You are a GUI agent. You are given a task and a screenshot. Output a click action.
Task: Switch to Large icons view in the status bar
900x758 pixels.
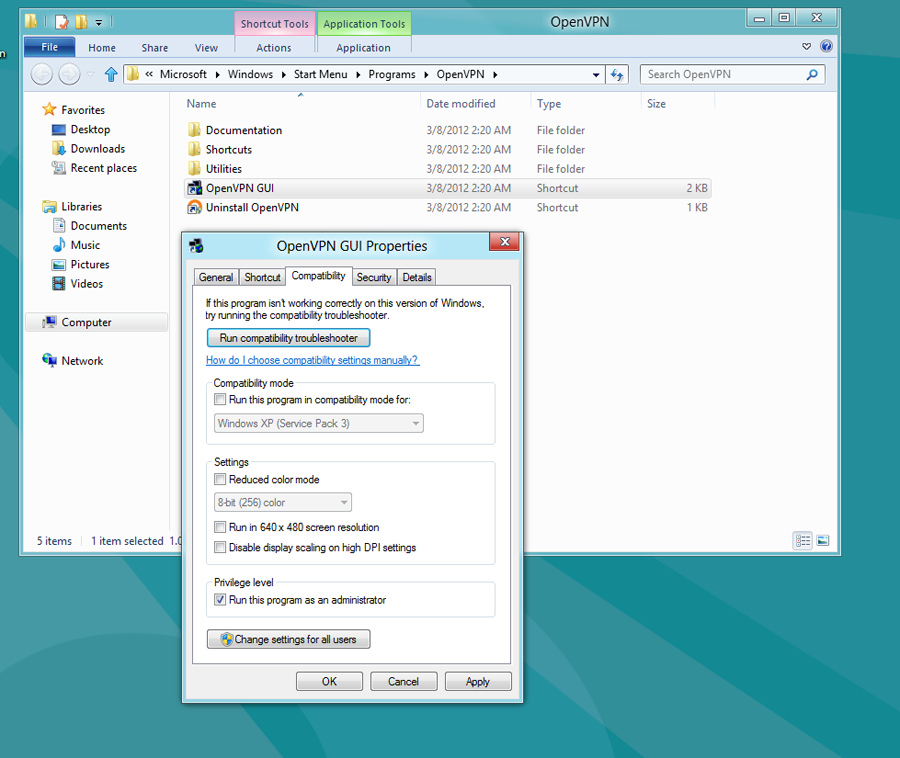pyautogui.click(x=823, y=541)
